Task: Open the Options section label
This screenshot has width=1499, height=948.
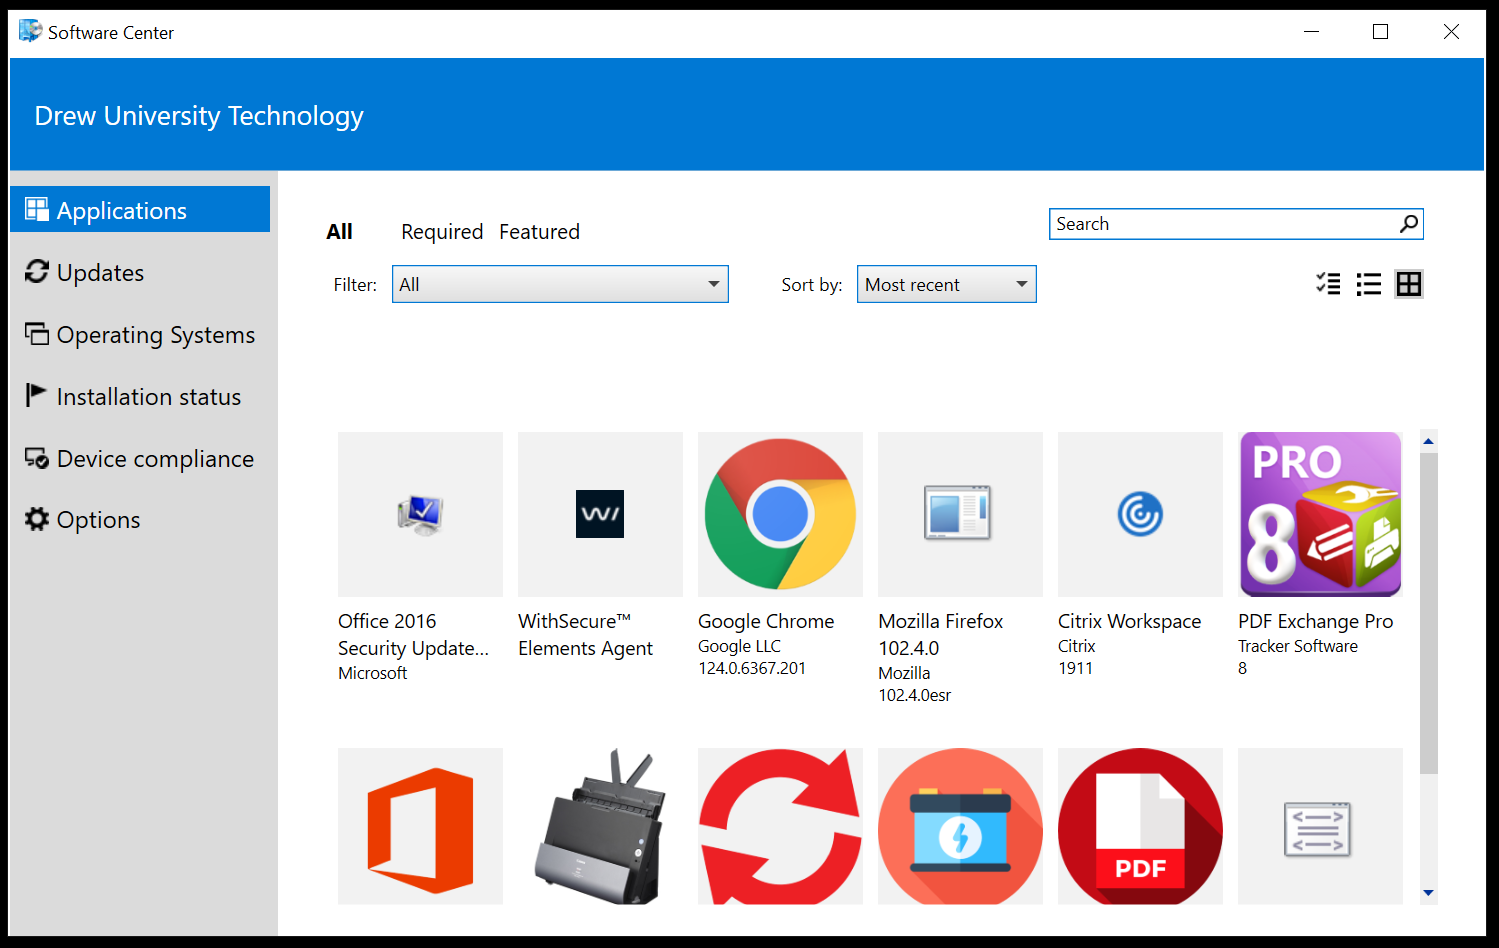Action: 98,520
